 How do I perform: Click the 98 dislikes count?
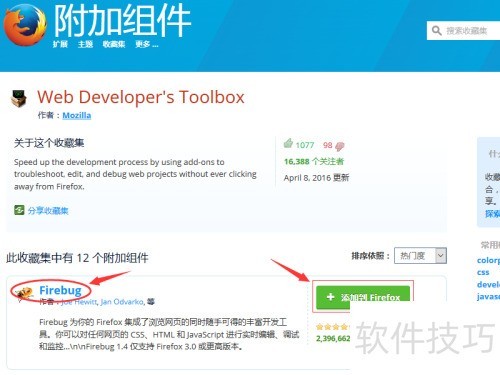point(328,145)
